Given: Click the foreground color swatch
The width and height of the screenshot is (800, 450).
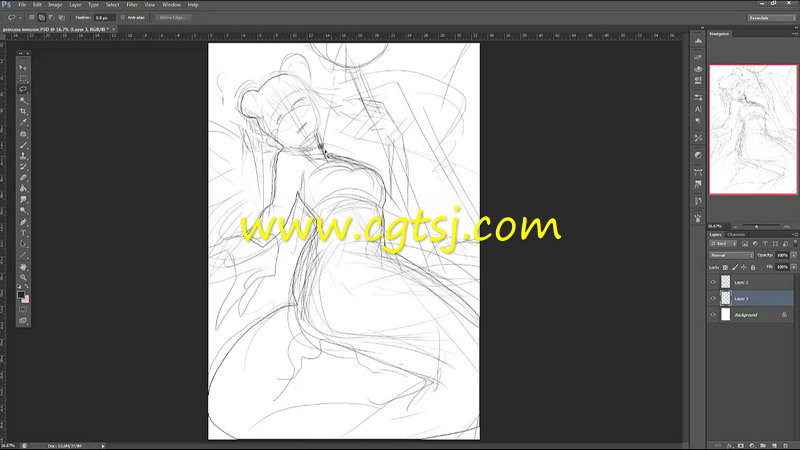Looking at the screenshot, I should point(21,294).
